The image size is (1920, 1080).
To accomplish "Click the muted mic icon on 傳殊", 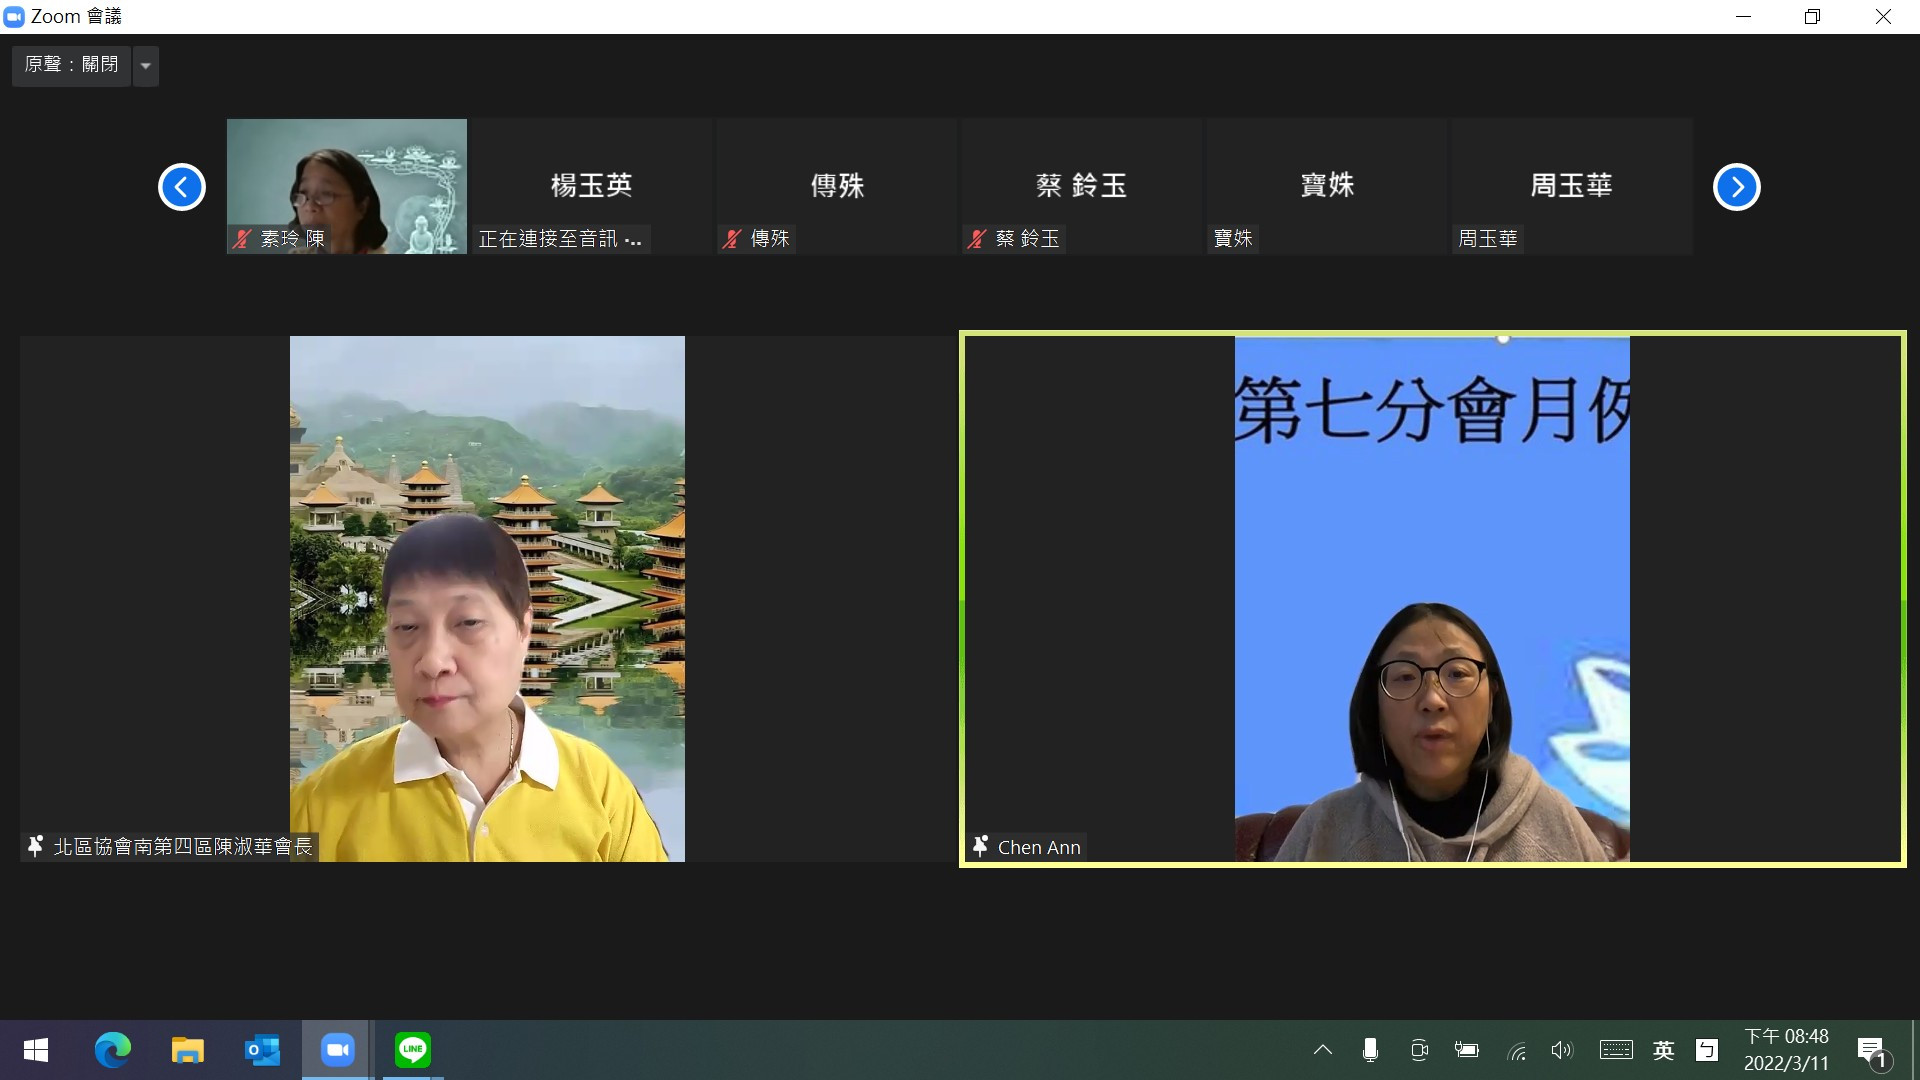I will (732, 239).
